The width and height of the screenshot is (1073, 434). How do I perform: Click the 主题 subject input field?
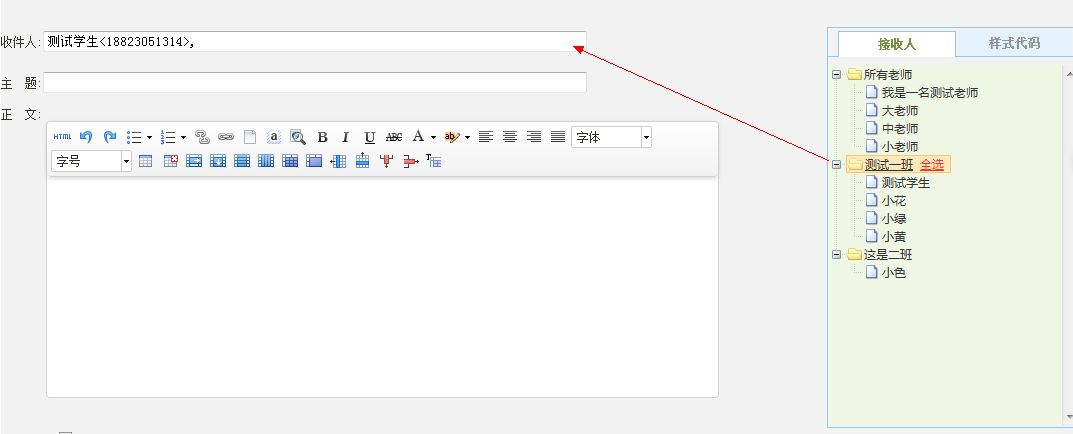[x=314, y=82]
